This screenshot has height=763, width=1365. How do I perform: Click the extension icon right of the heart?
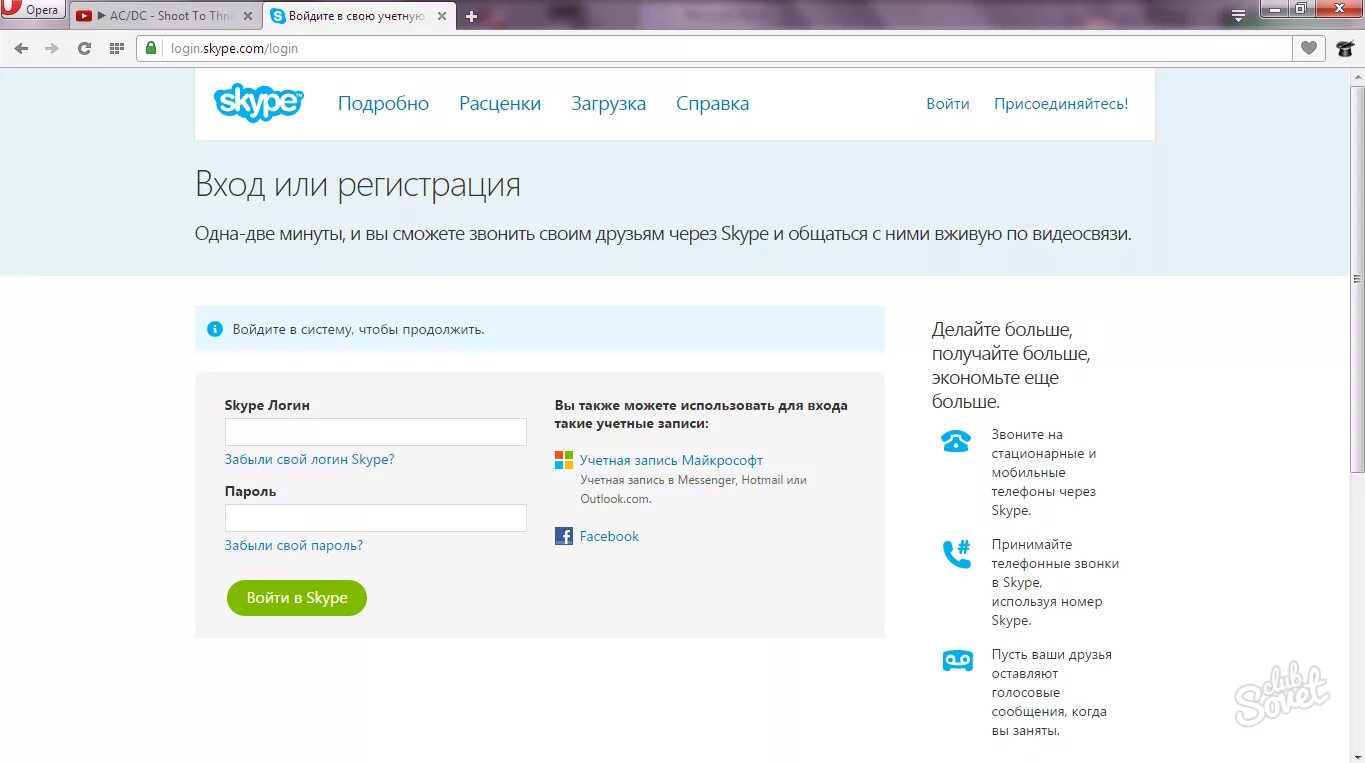(1345, 48)
